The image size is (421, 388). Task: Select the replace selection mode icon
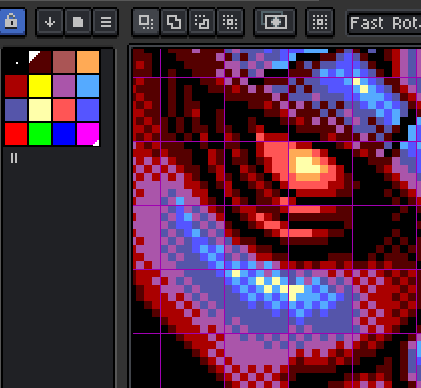click(146, 22)
